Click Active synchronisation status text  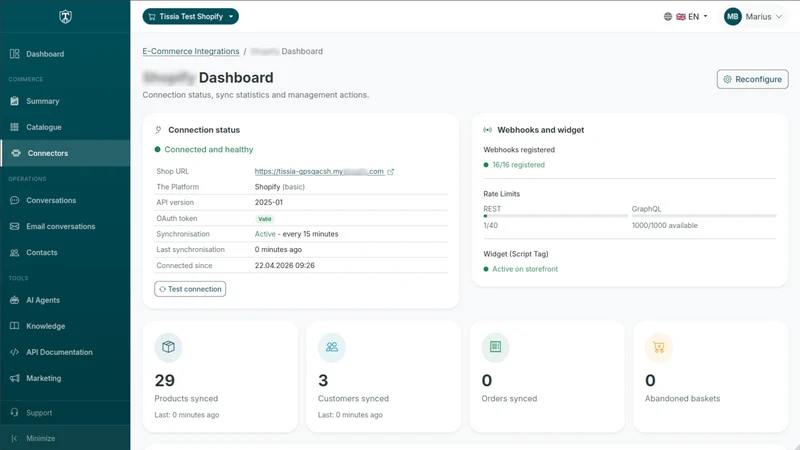pos(265,234)
